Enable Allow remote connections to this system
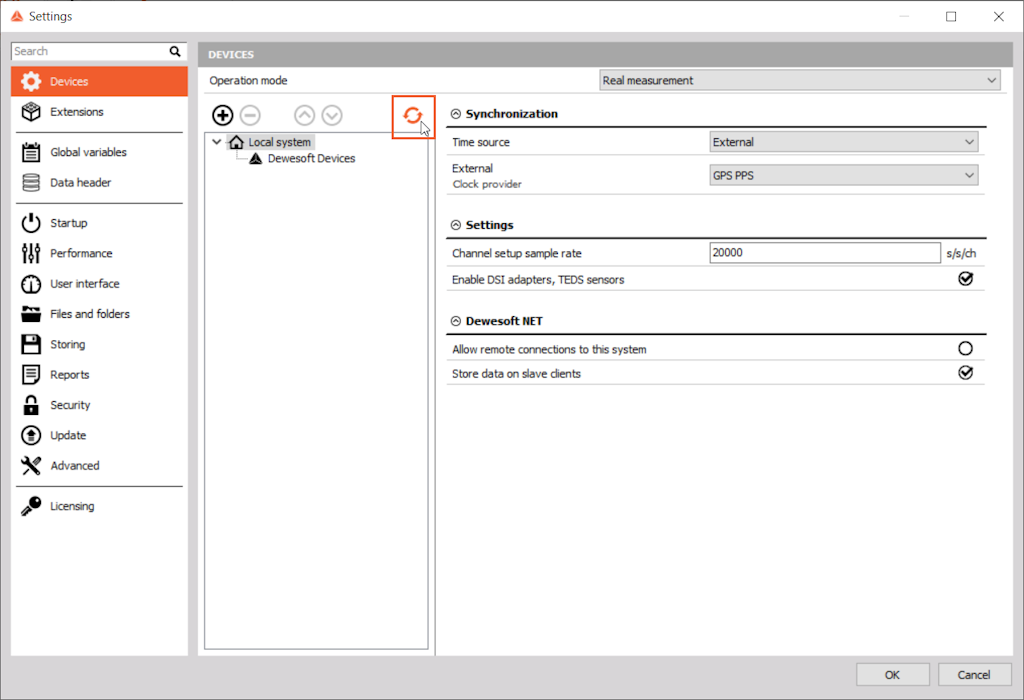The height and width of the screenshot is (700, 1024). tap(965, 349)
